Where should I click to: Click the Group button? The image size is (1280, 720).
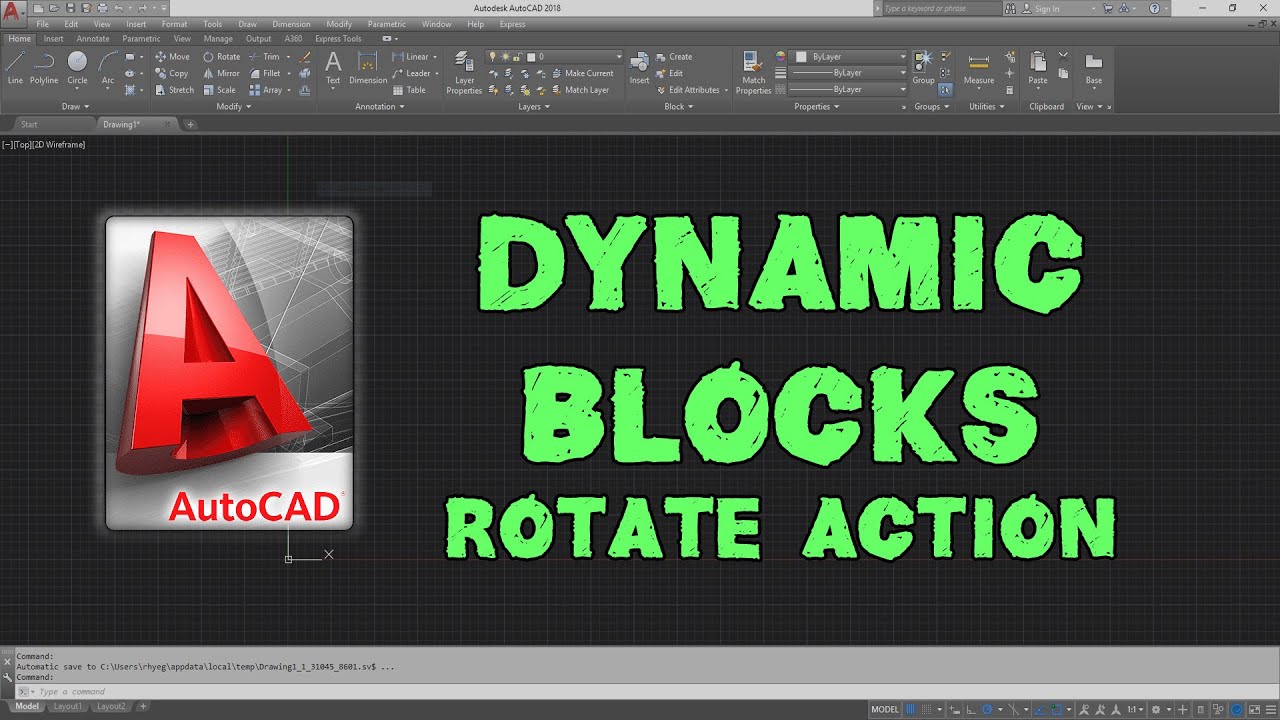tap(923, 68)
